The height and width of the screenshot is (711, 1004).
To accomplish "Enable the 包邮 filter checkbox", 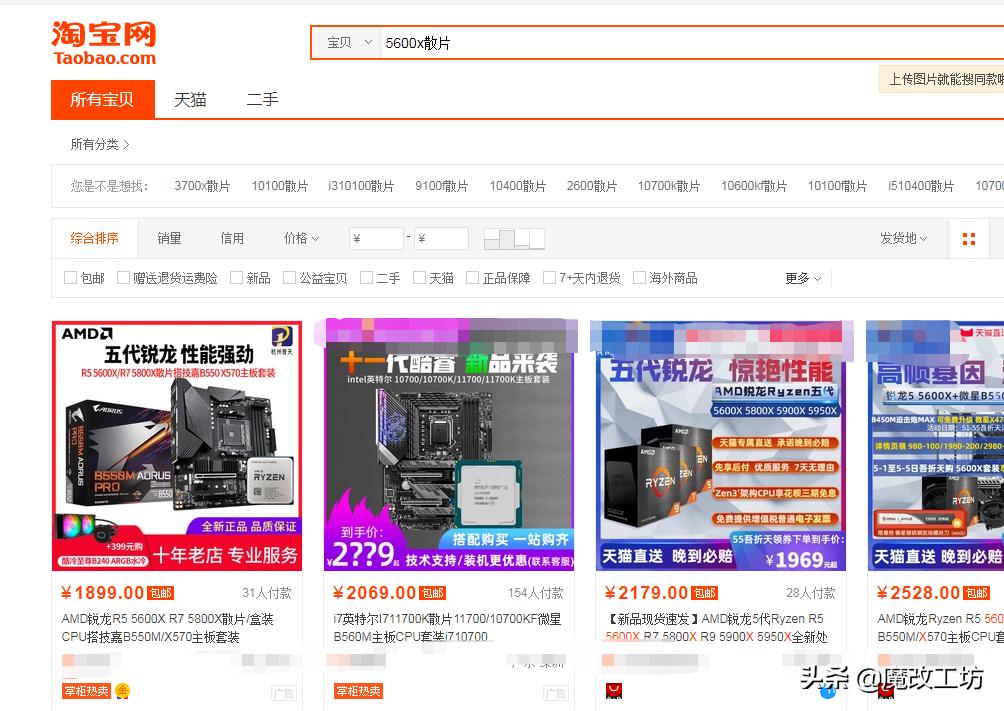I will 70,277.
